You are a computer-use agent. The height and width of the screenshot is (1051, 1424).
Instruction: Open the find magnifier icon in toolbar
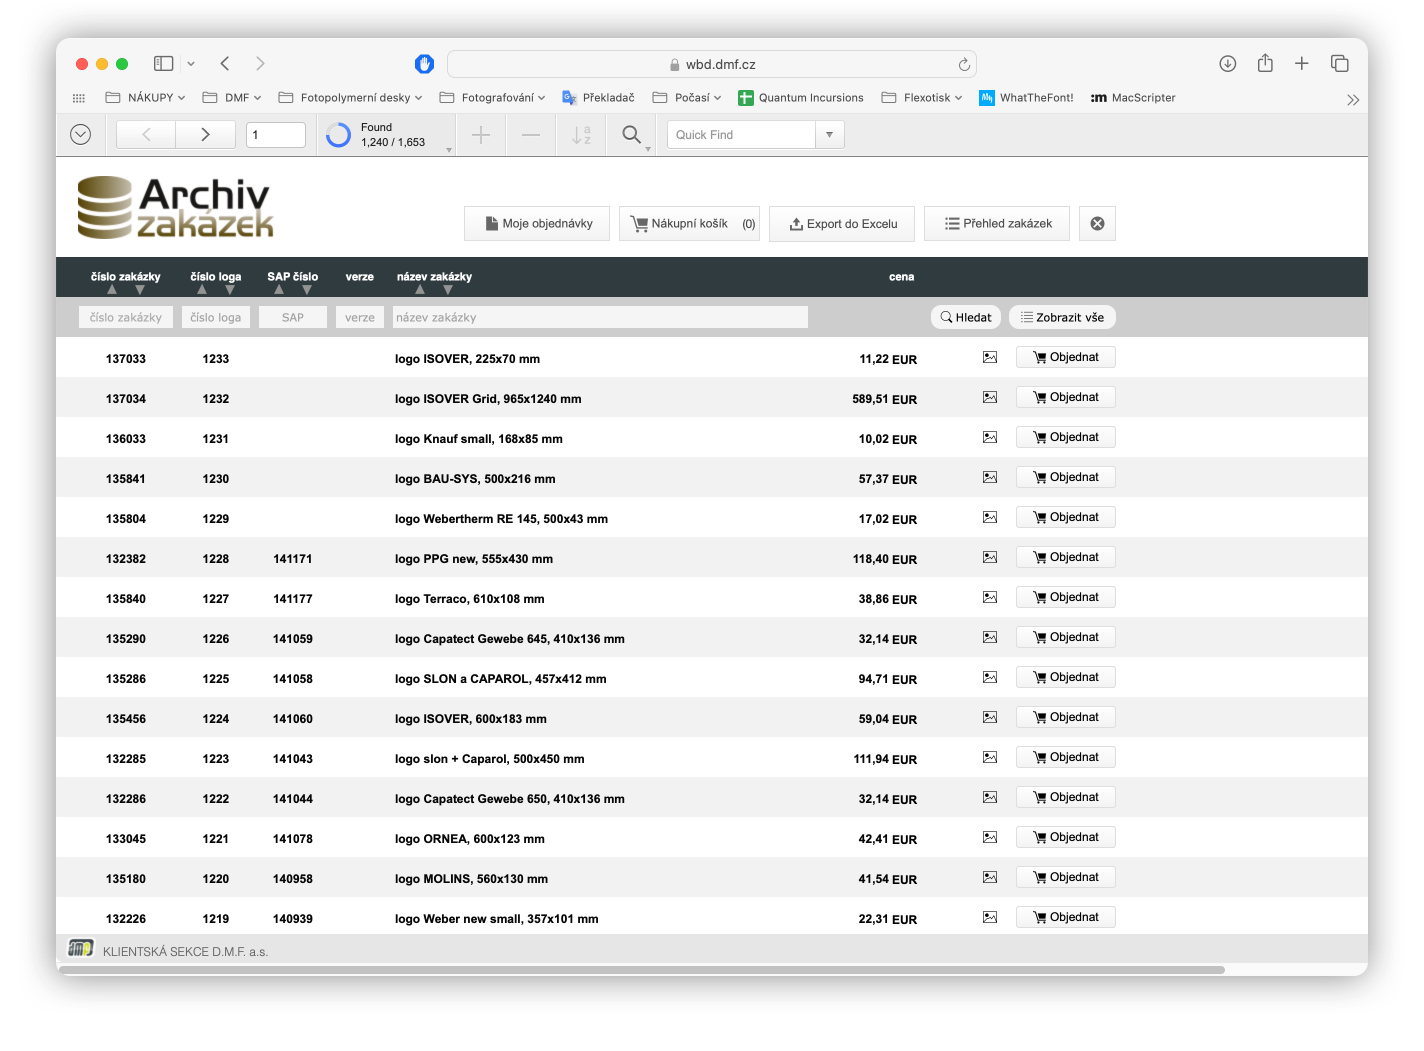(631, 134)
